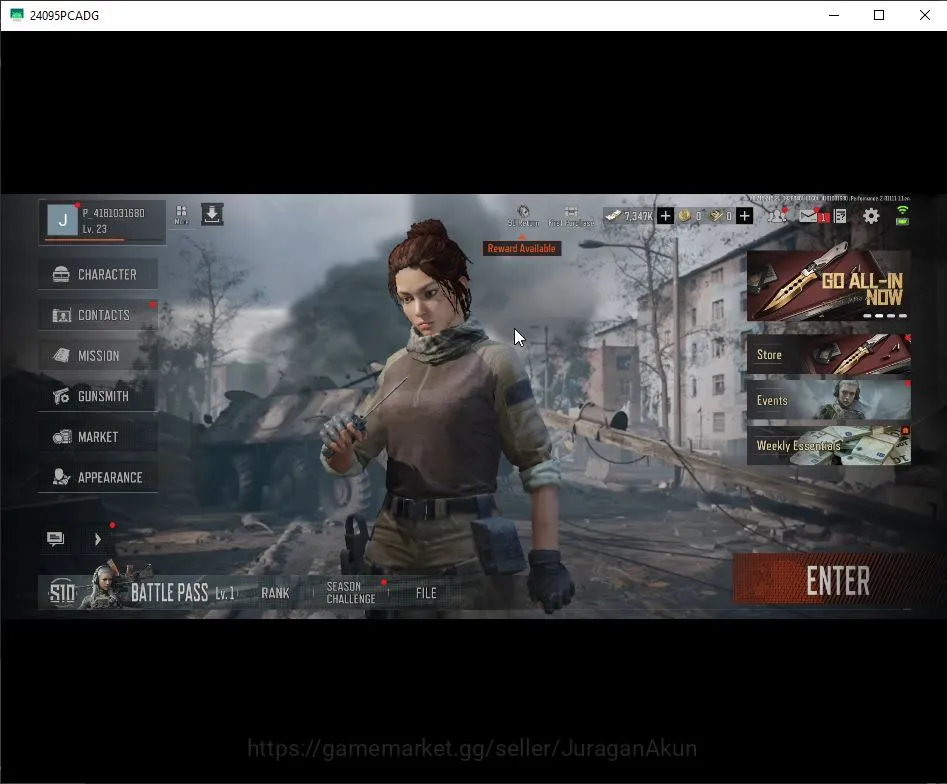The width and height of the screenshot is (947, 784).
Task: Switch to the RANK tab
Action: pos(275,593)
